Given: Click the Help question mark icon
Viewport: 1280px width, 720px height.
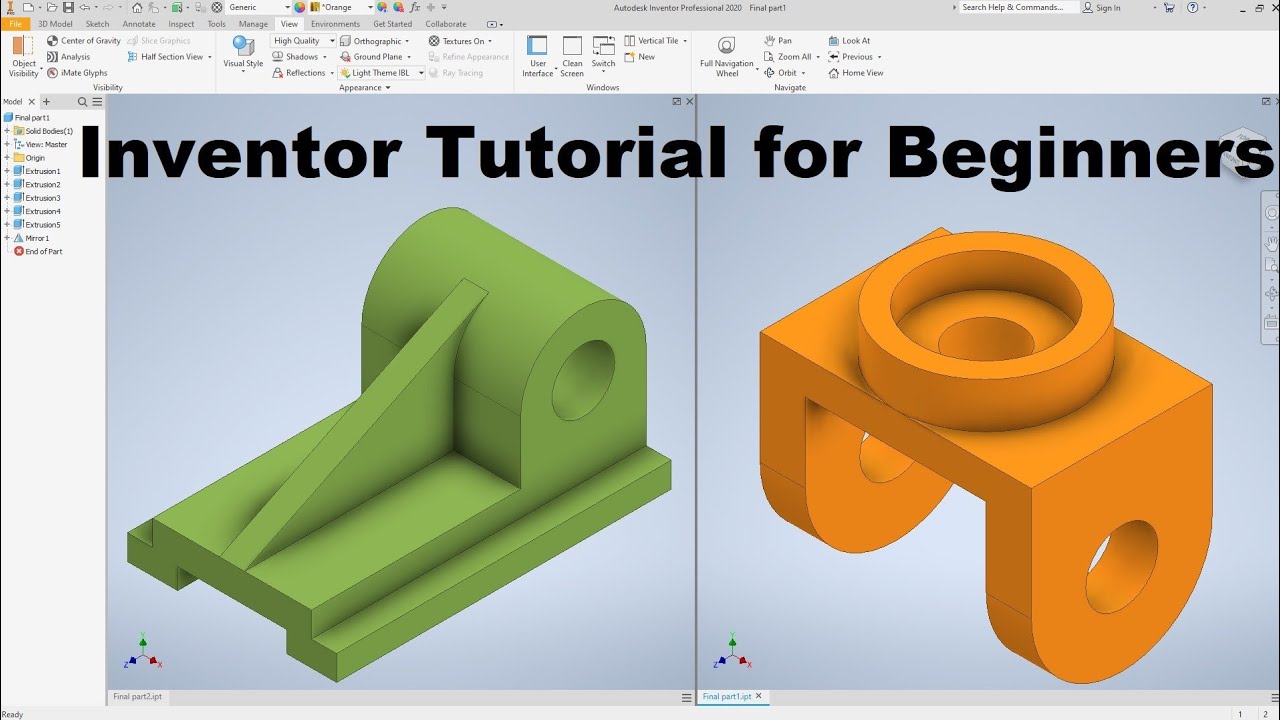Looking at the screenshot, I should pos(1195,7).
